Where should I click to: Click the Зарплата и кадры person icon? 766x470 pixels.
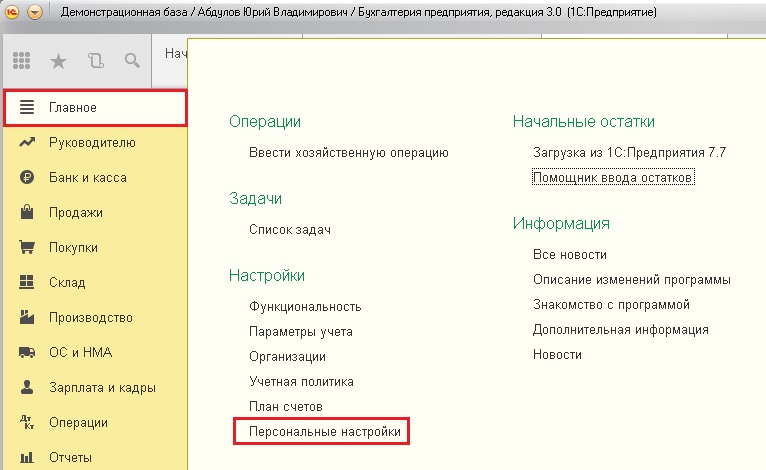[27, 387]
